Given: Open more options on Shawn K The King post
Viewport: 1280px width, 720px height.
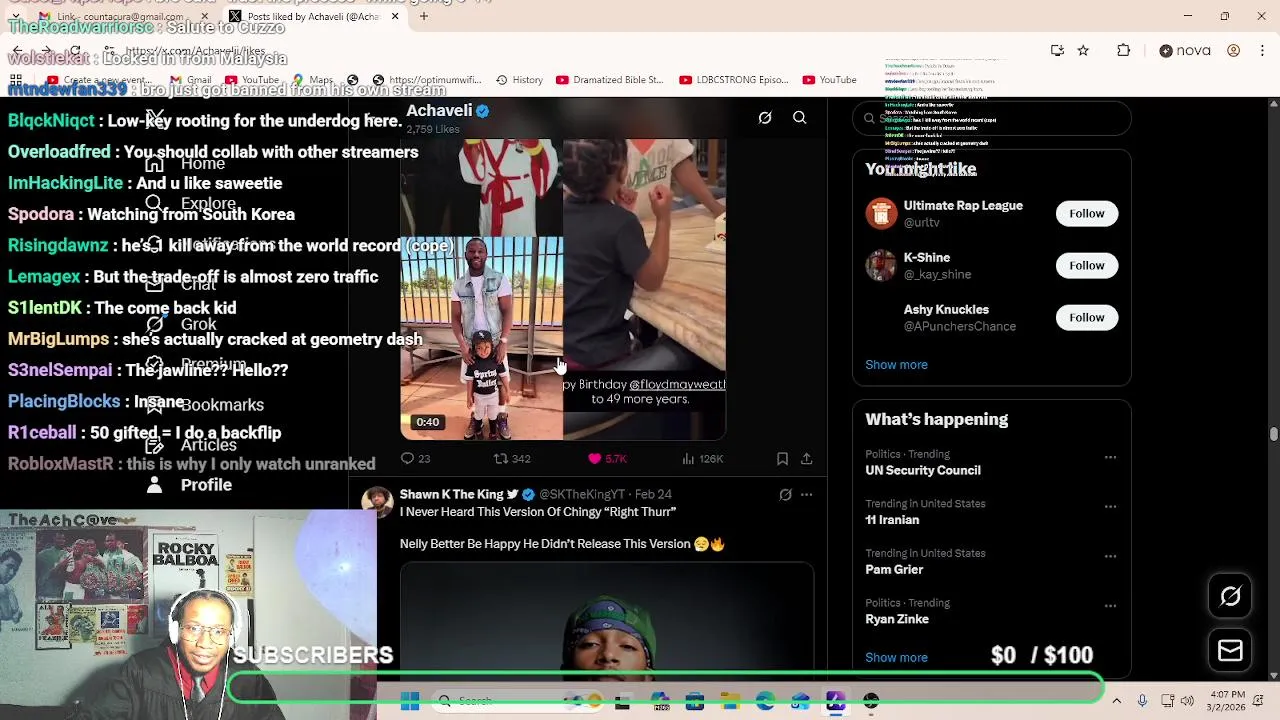Looking at the screenshot, I should (806, 495).
